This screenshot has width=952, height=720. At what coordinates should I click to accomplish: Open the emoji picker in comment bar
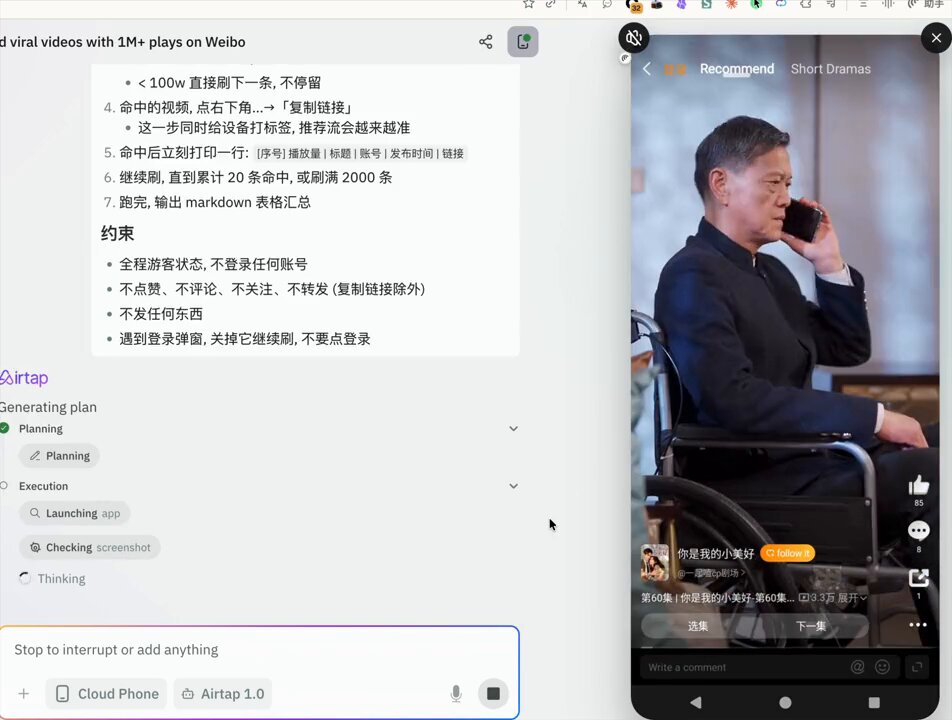(882, 667)
